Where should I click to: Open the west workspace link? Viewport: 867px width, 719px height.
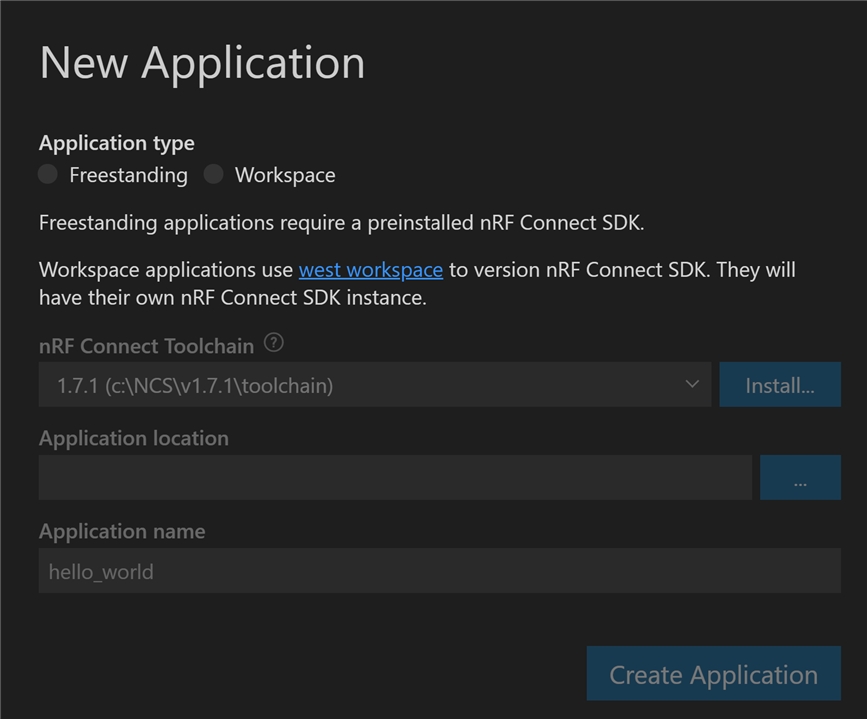pyautogui.click(x=370, y=270)
